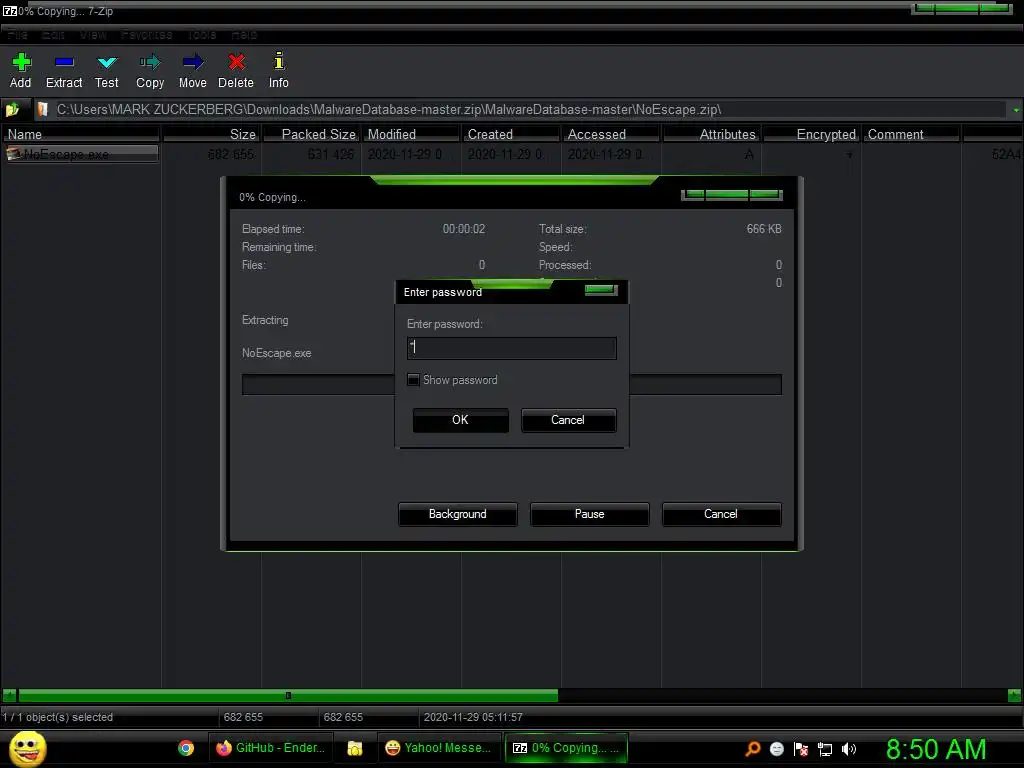Click the Total size 666 KB value
Screen dimensions: 1024x768
coord(764,229)
